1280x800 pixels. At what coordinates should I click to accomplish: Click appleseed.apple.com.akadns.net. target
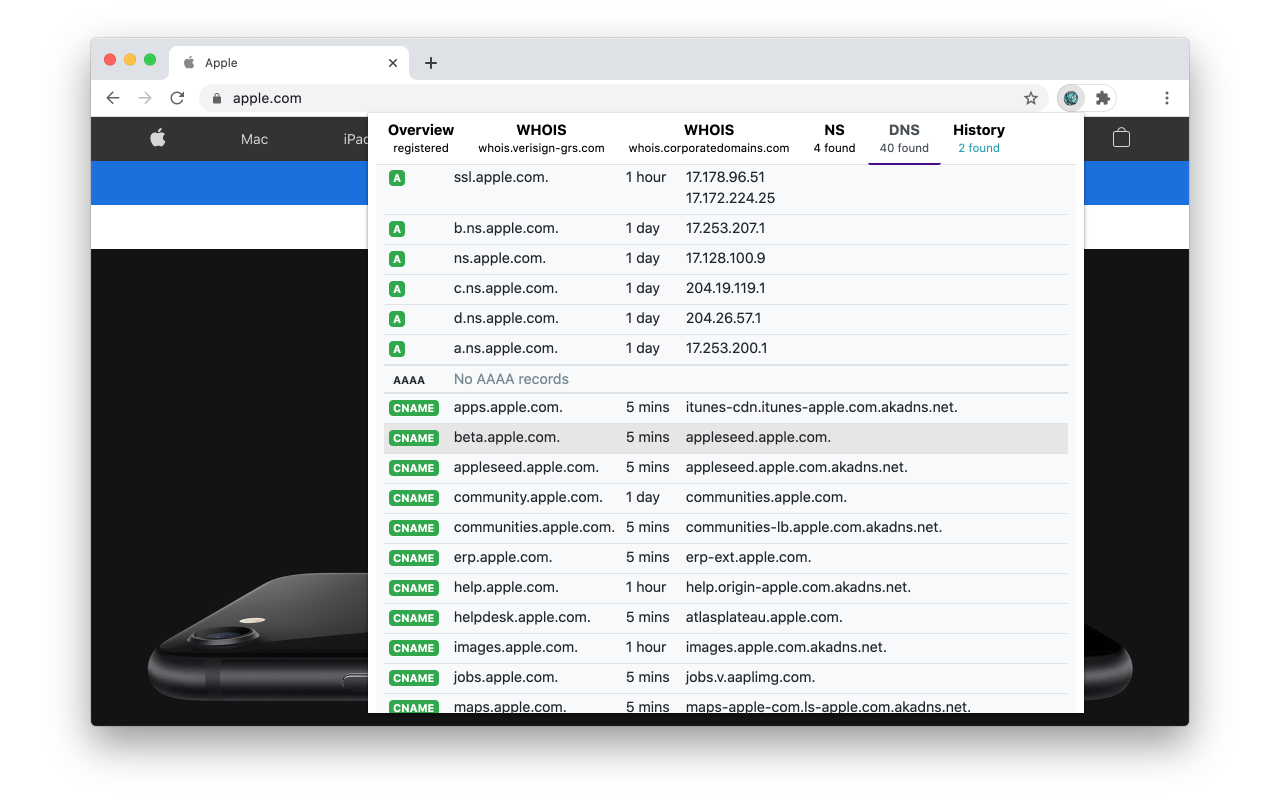click(796, 467)
